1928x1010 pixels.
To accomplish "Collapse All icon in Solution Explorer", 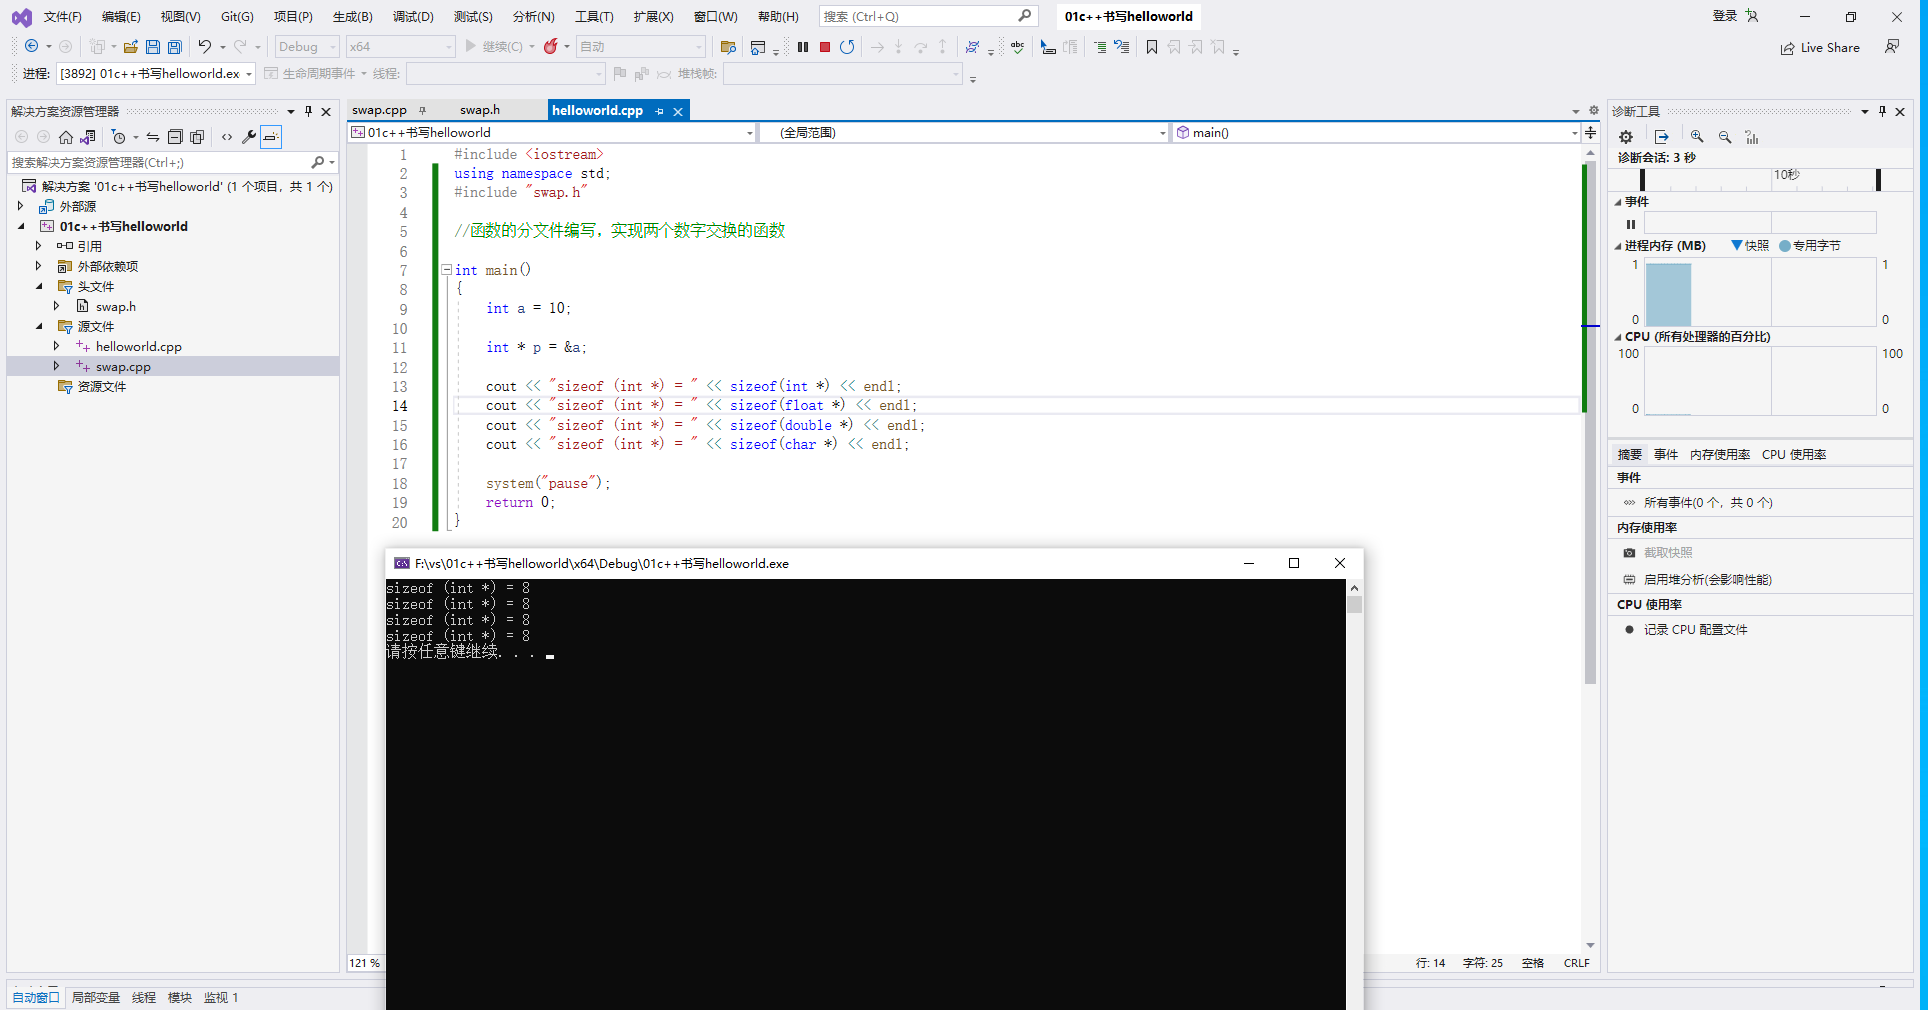I will 175,137.
